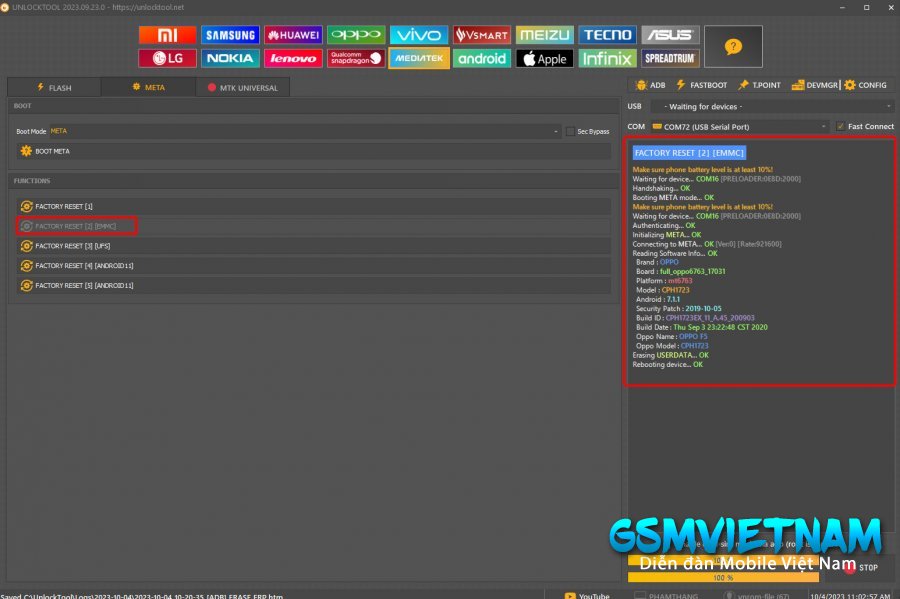Click the 'Build ID' log line
The height and width of the screenshot is (599, 900).
click(695, 318)
